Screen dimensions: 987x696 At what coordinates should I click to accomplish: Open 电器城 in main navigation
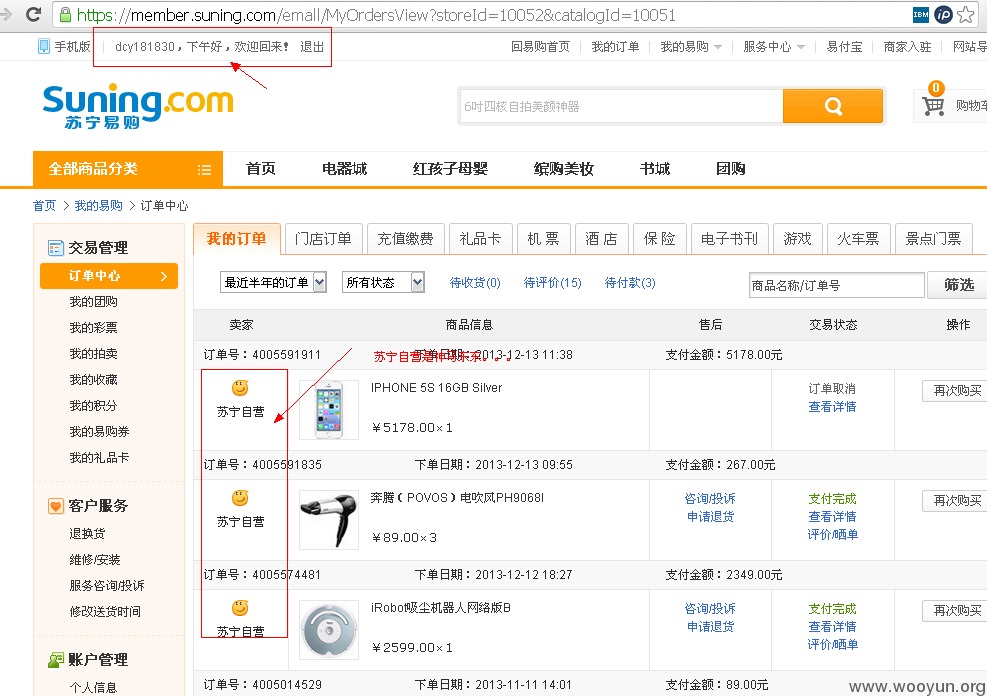(344, 169)
